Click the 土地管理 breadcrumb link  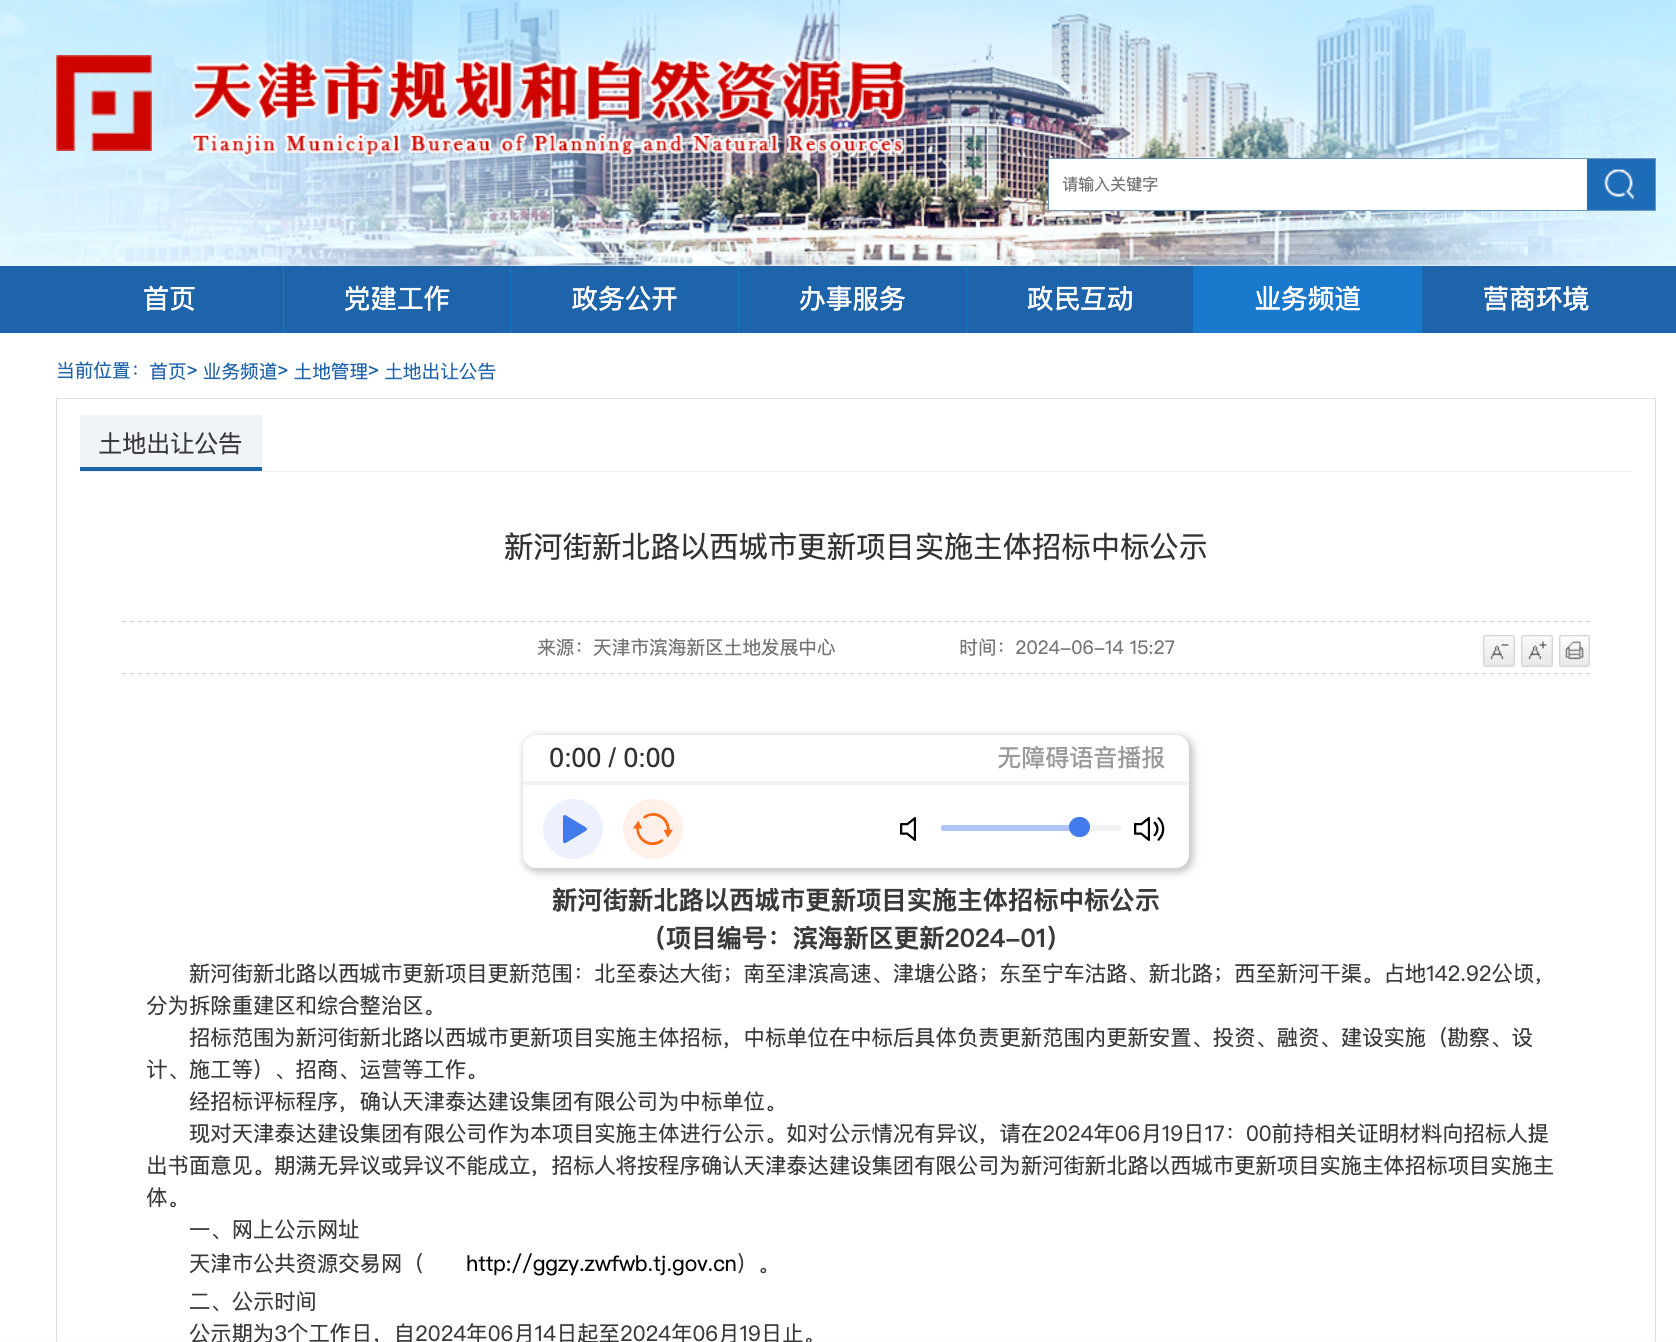[331, 371]
